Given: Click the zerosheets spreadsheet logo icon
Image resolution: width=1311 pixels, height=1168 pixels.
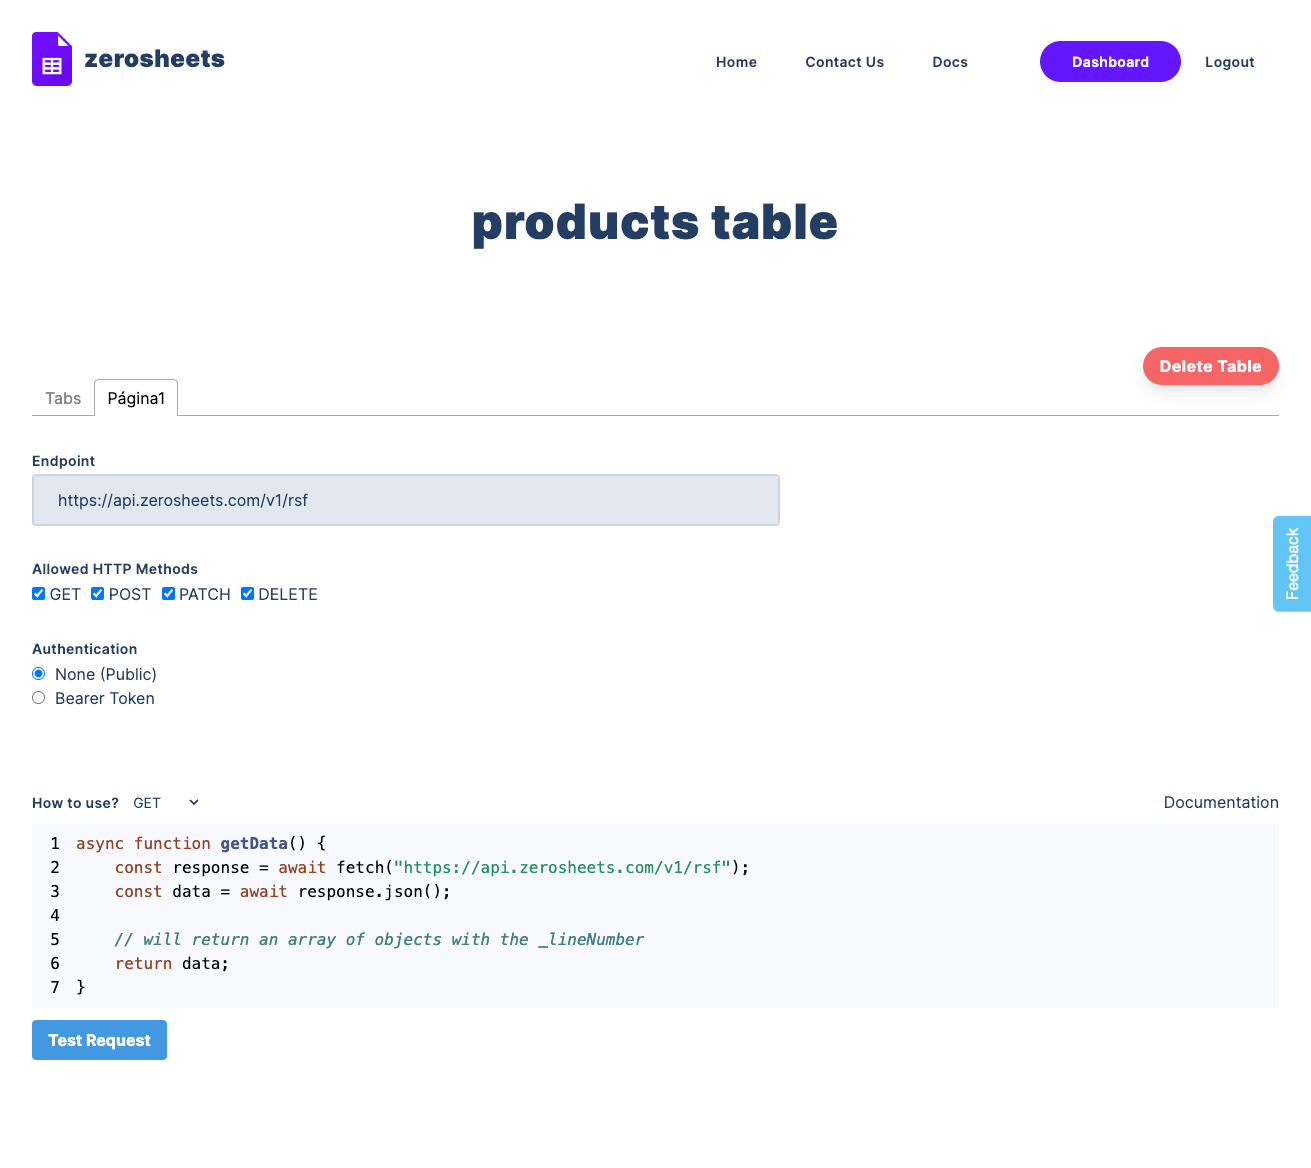Looking at the screenshot, I should click(x=52, y=59).
